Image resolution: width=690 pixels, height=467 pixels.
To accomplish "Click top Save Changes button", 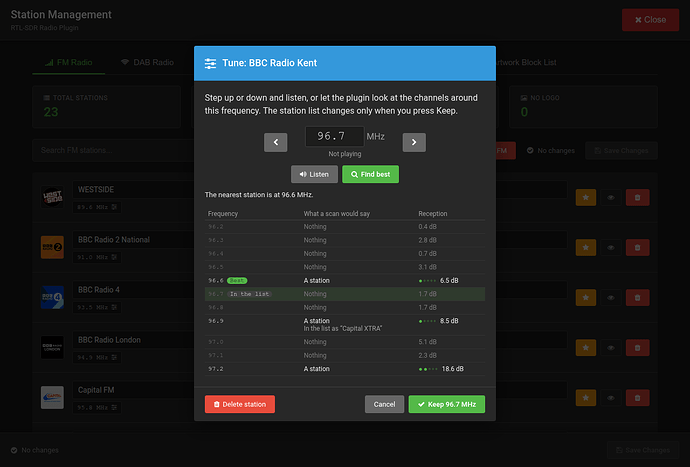I will coord(621,151).
